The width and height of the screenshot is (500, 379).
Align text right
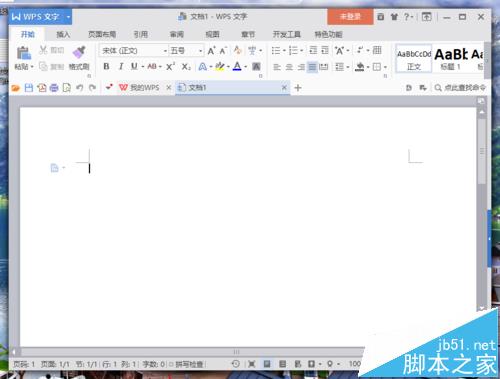pos(301,67)
